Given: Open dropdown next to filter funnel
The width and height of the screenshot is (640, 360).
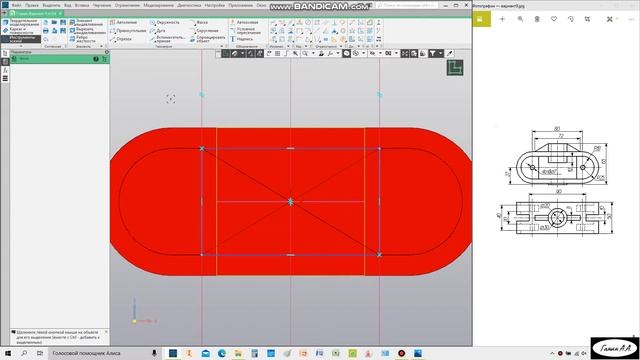Looking at the screenshot, I should (x=440, y=53).
